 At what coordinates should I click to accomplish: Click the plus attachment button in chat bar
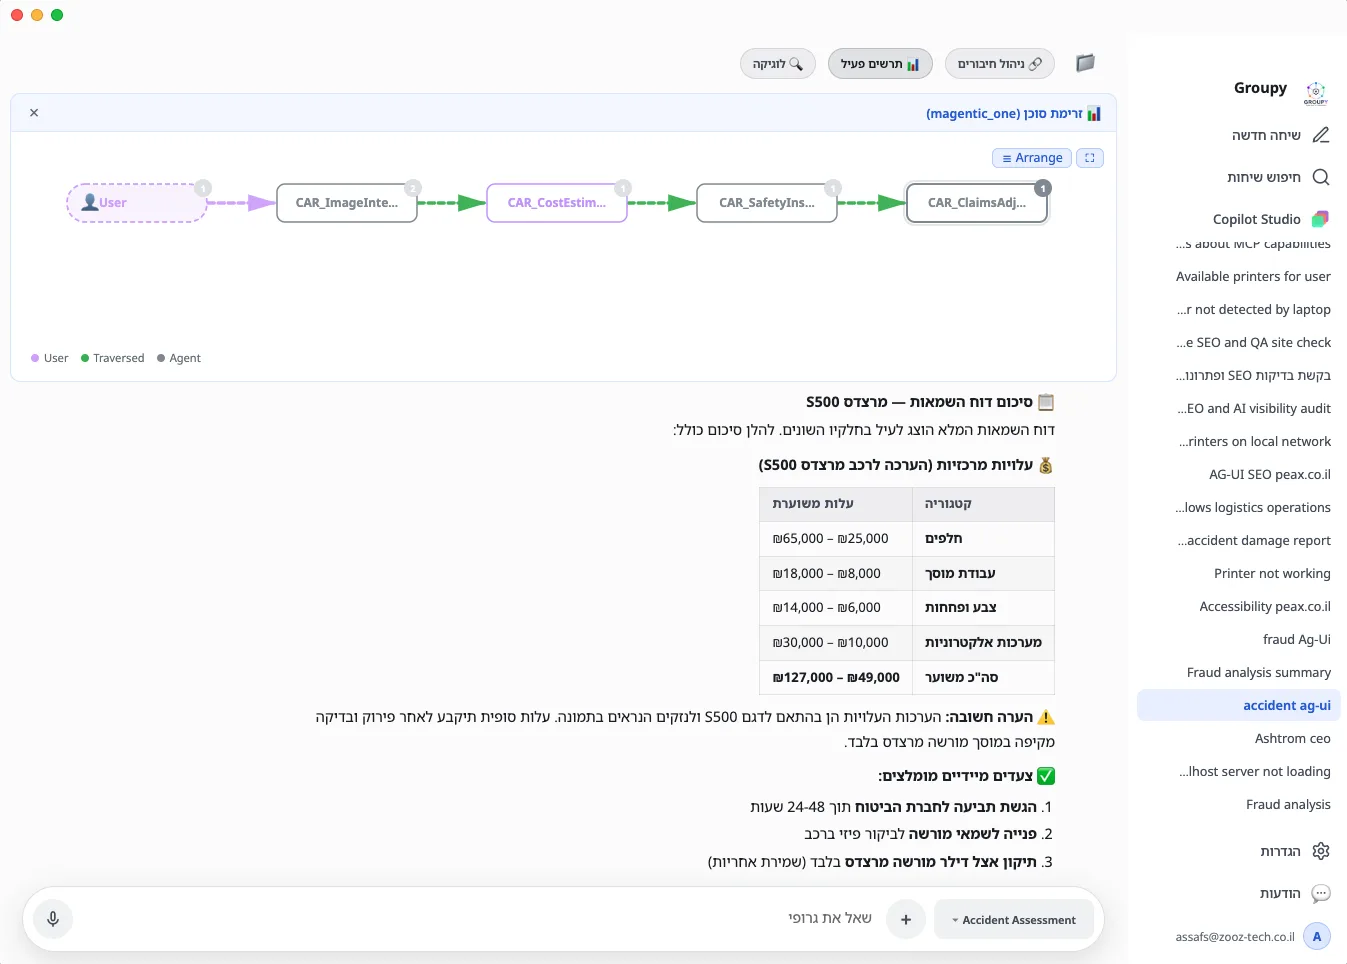(906, 919)
